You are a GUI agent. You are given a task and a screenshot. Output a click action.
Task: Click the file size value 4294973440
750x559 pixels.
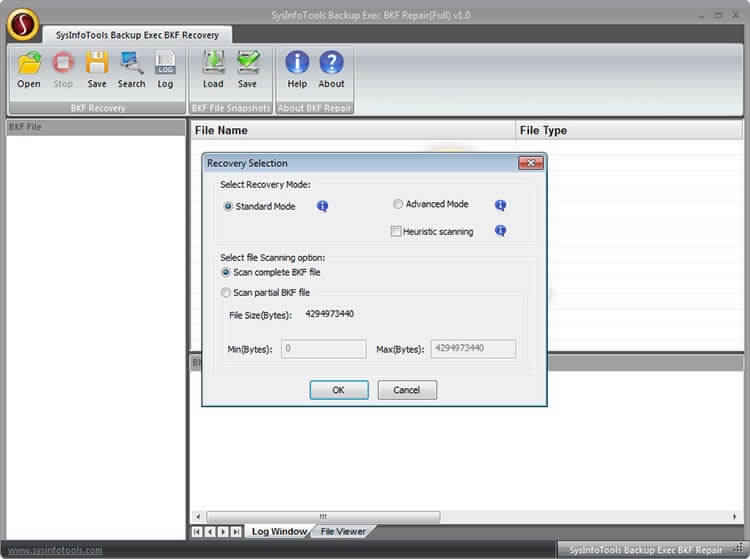pos(330,314)
